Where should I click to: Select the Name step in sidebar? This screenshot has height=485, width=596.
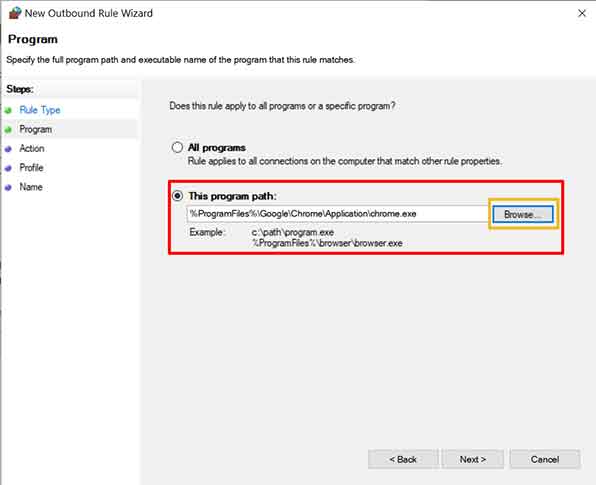pos(31,187)
